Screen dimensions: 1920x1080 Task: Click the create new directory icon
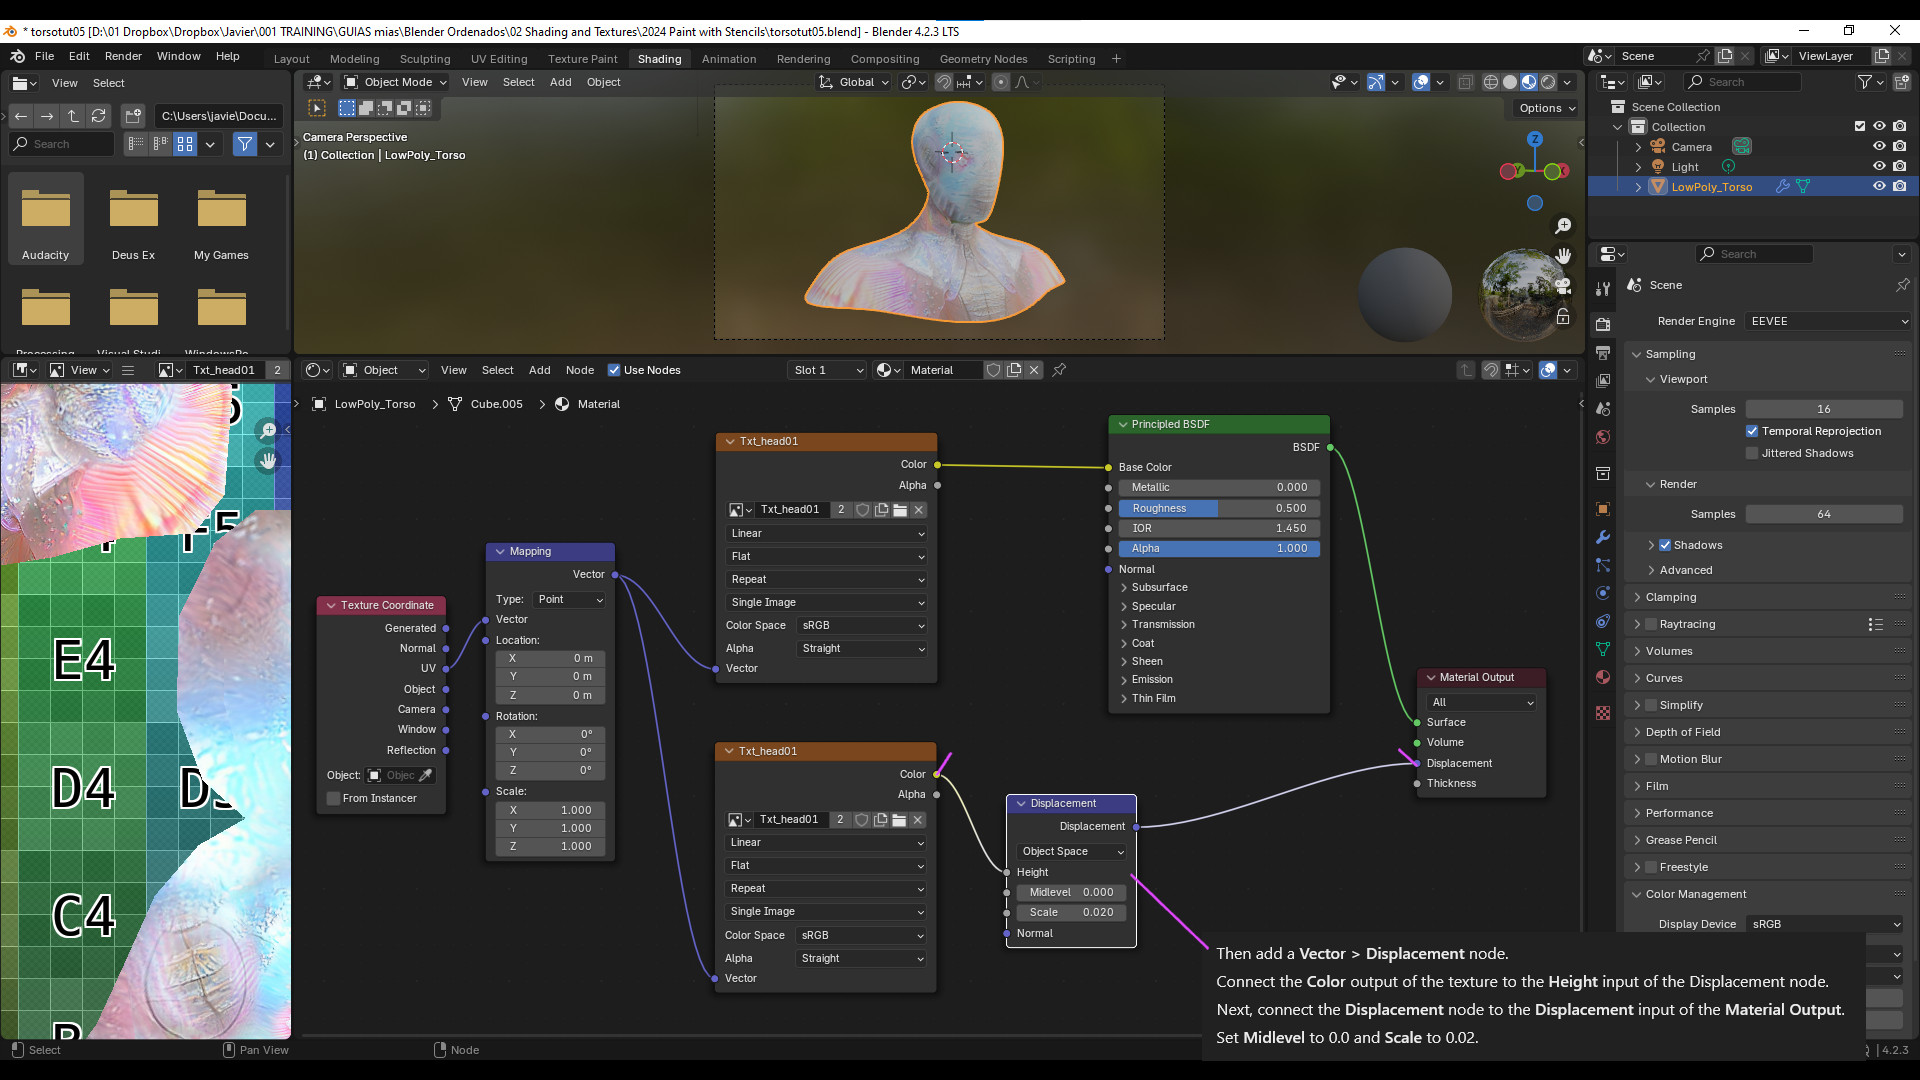134,116
